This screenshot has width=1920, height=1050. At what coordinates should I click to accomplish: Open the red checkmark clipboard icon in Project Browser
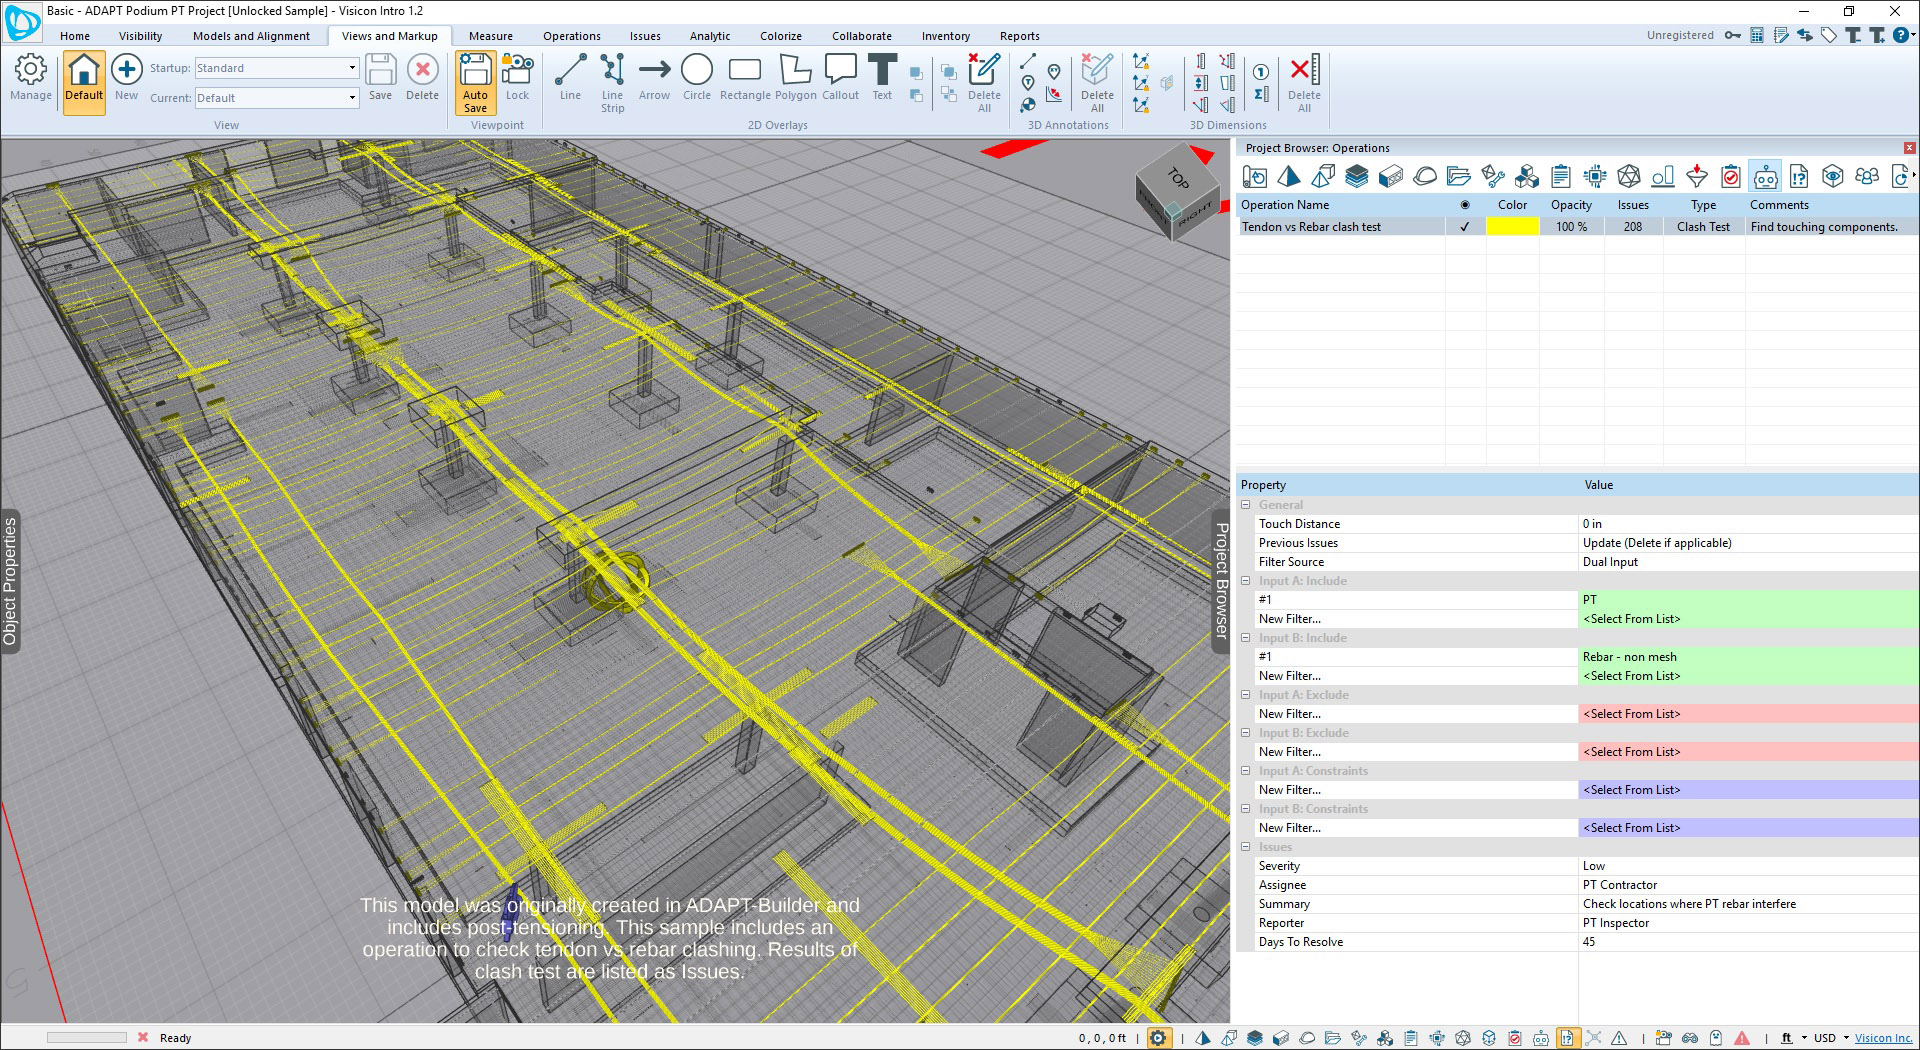[1731, 177]
